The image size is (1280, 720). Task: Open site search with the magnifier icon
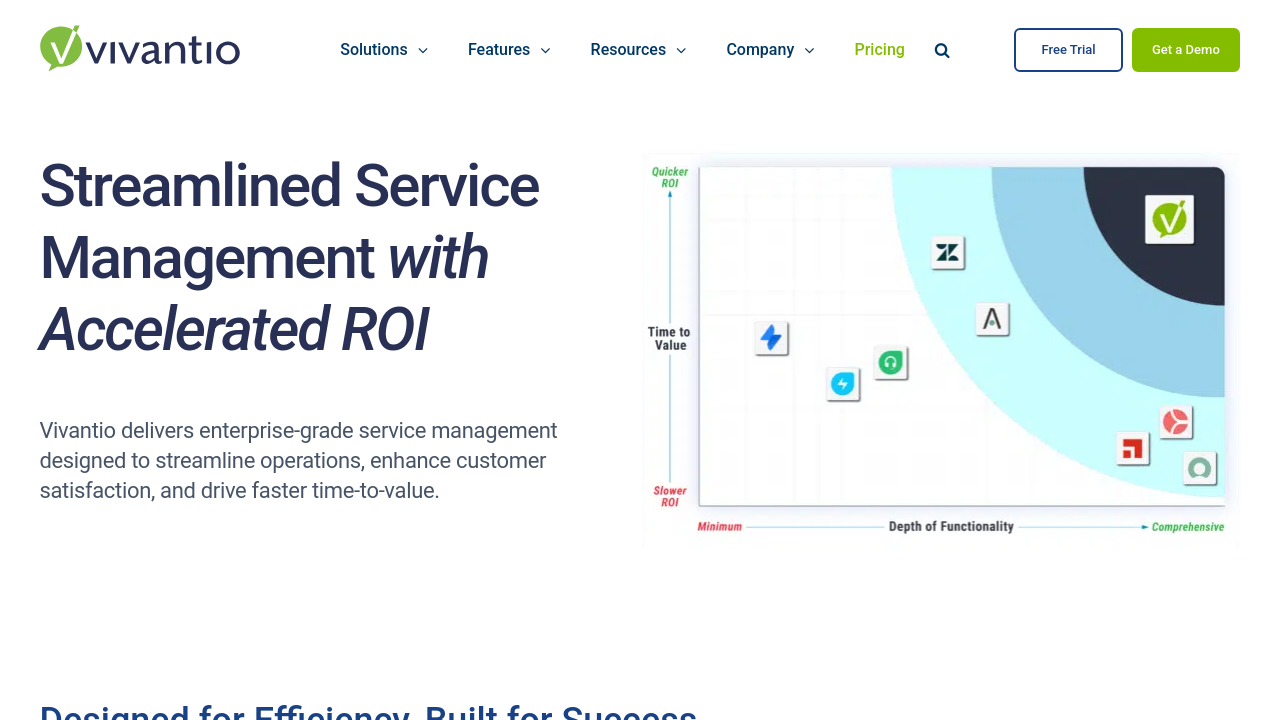942,51
